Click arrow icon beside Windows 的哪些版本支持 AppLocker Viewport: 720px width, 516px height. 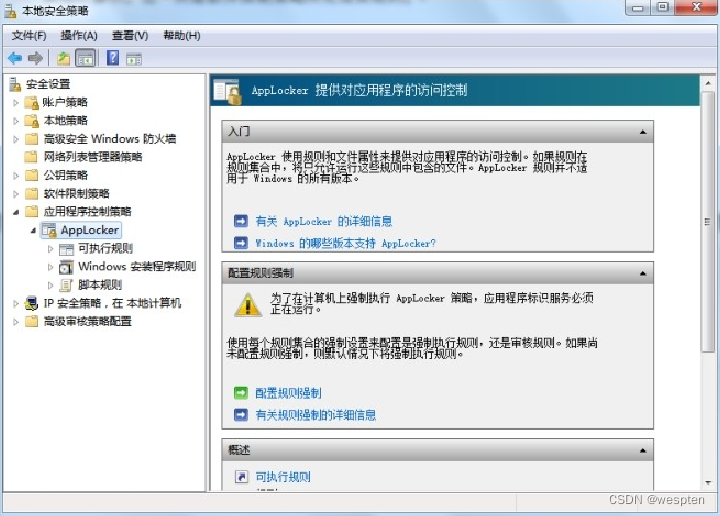241,242
